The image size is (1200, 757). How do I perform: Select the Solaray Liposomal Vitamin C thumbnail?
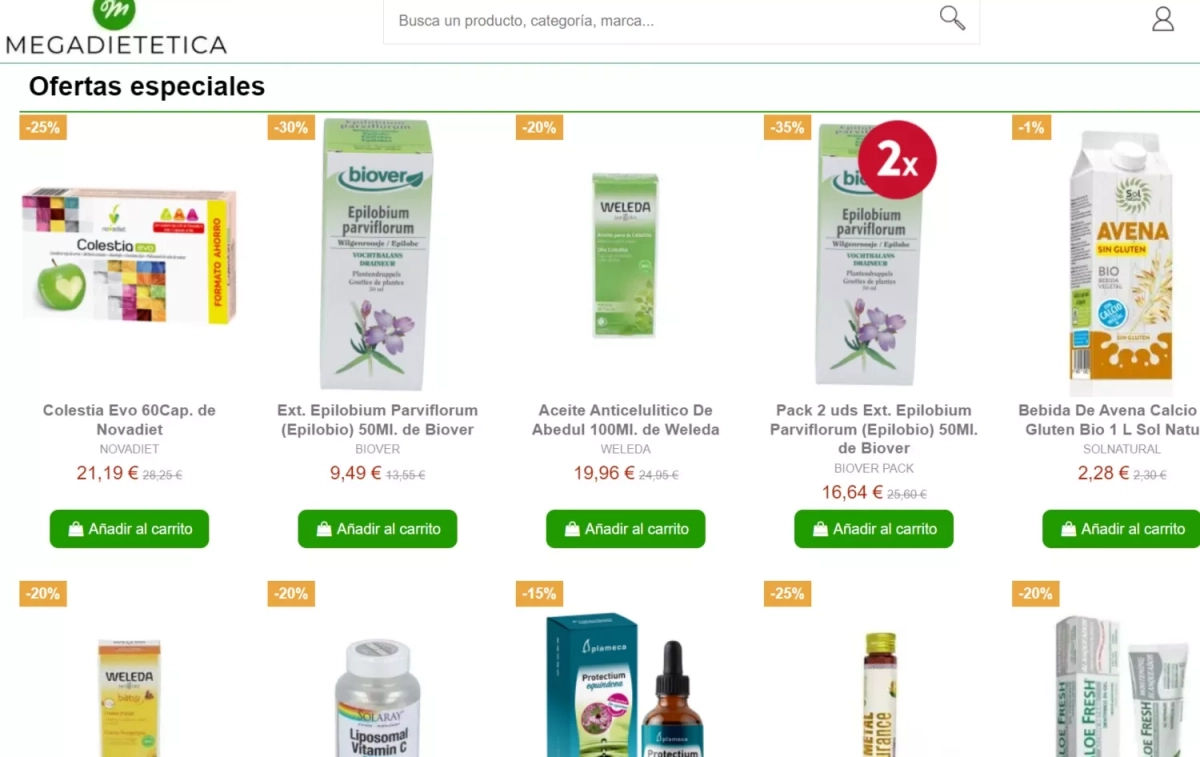click(377, 698)
